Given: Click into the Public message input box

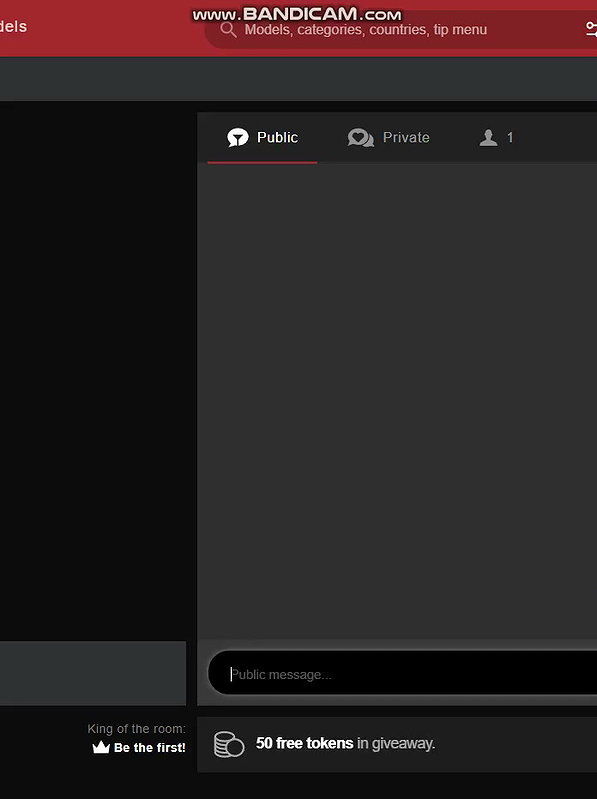Looking at the screenshot, I should (x=402, y=673).
